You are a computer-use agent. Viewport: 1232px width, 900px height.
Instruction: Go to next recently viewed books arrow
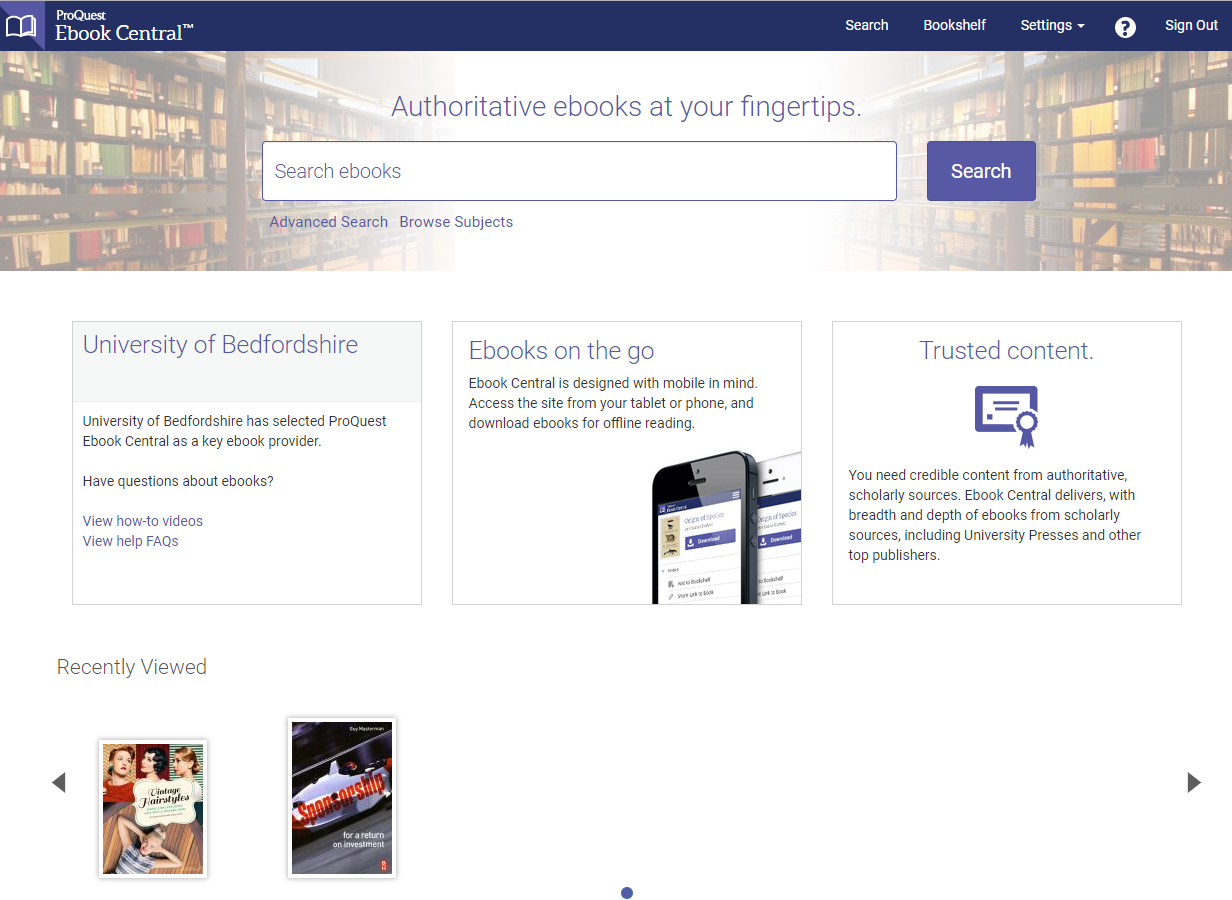click(x=1194, y=782)
